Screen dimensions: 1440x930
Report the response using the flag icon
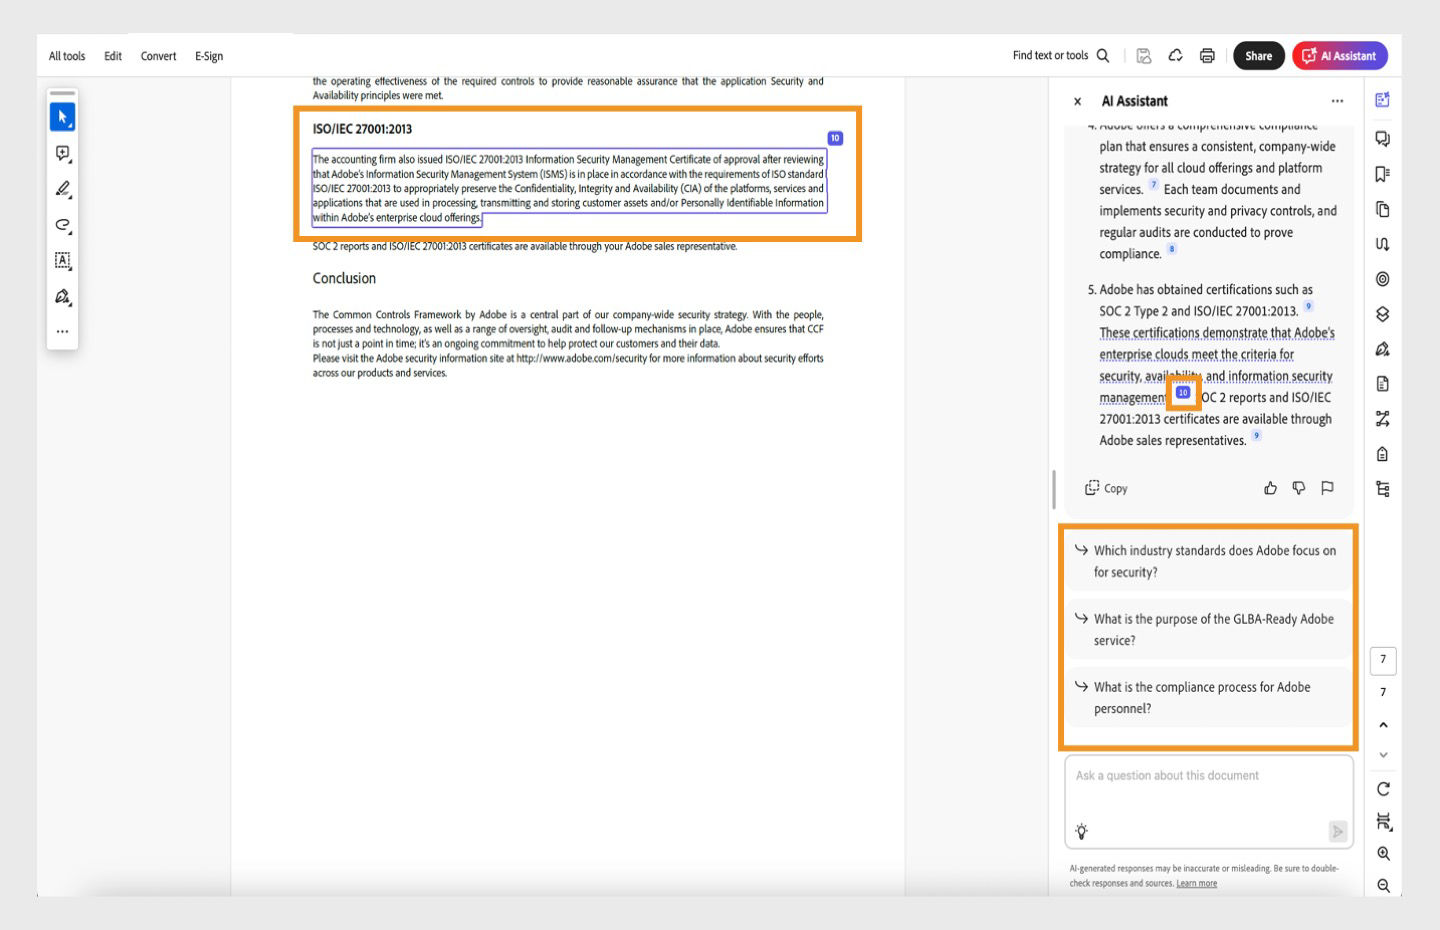pos(1327,488)
